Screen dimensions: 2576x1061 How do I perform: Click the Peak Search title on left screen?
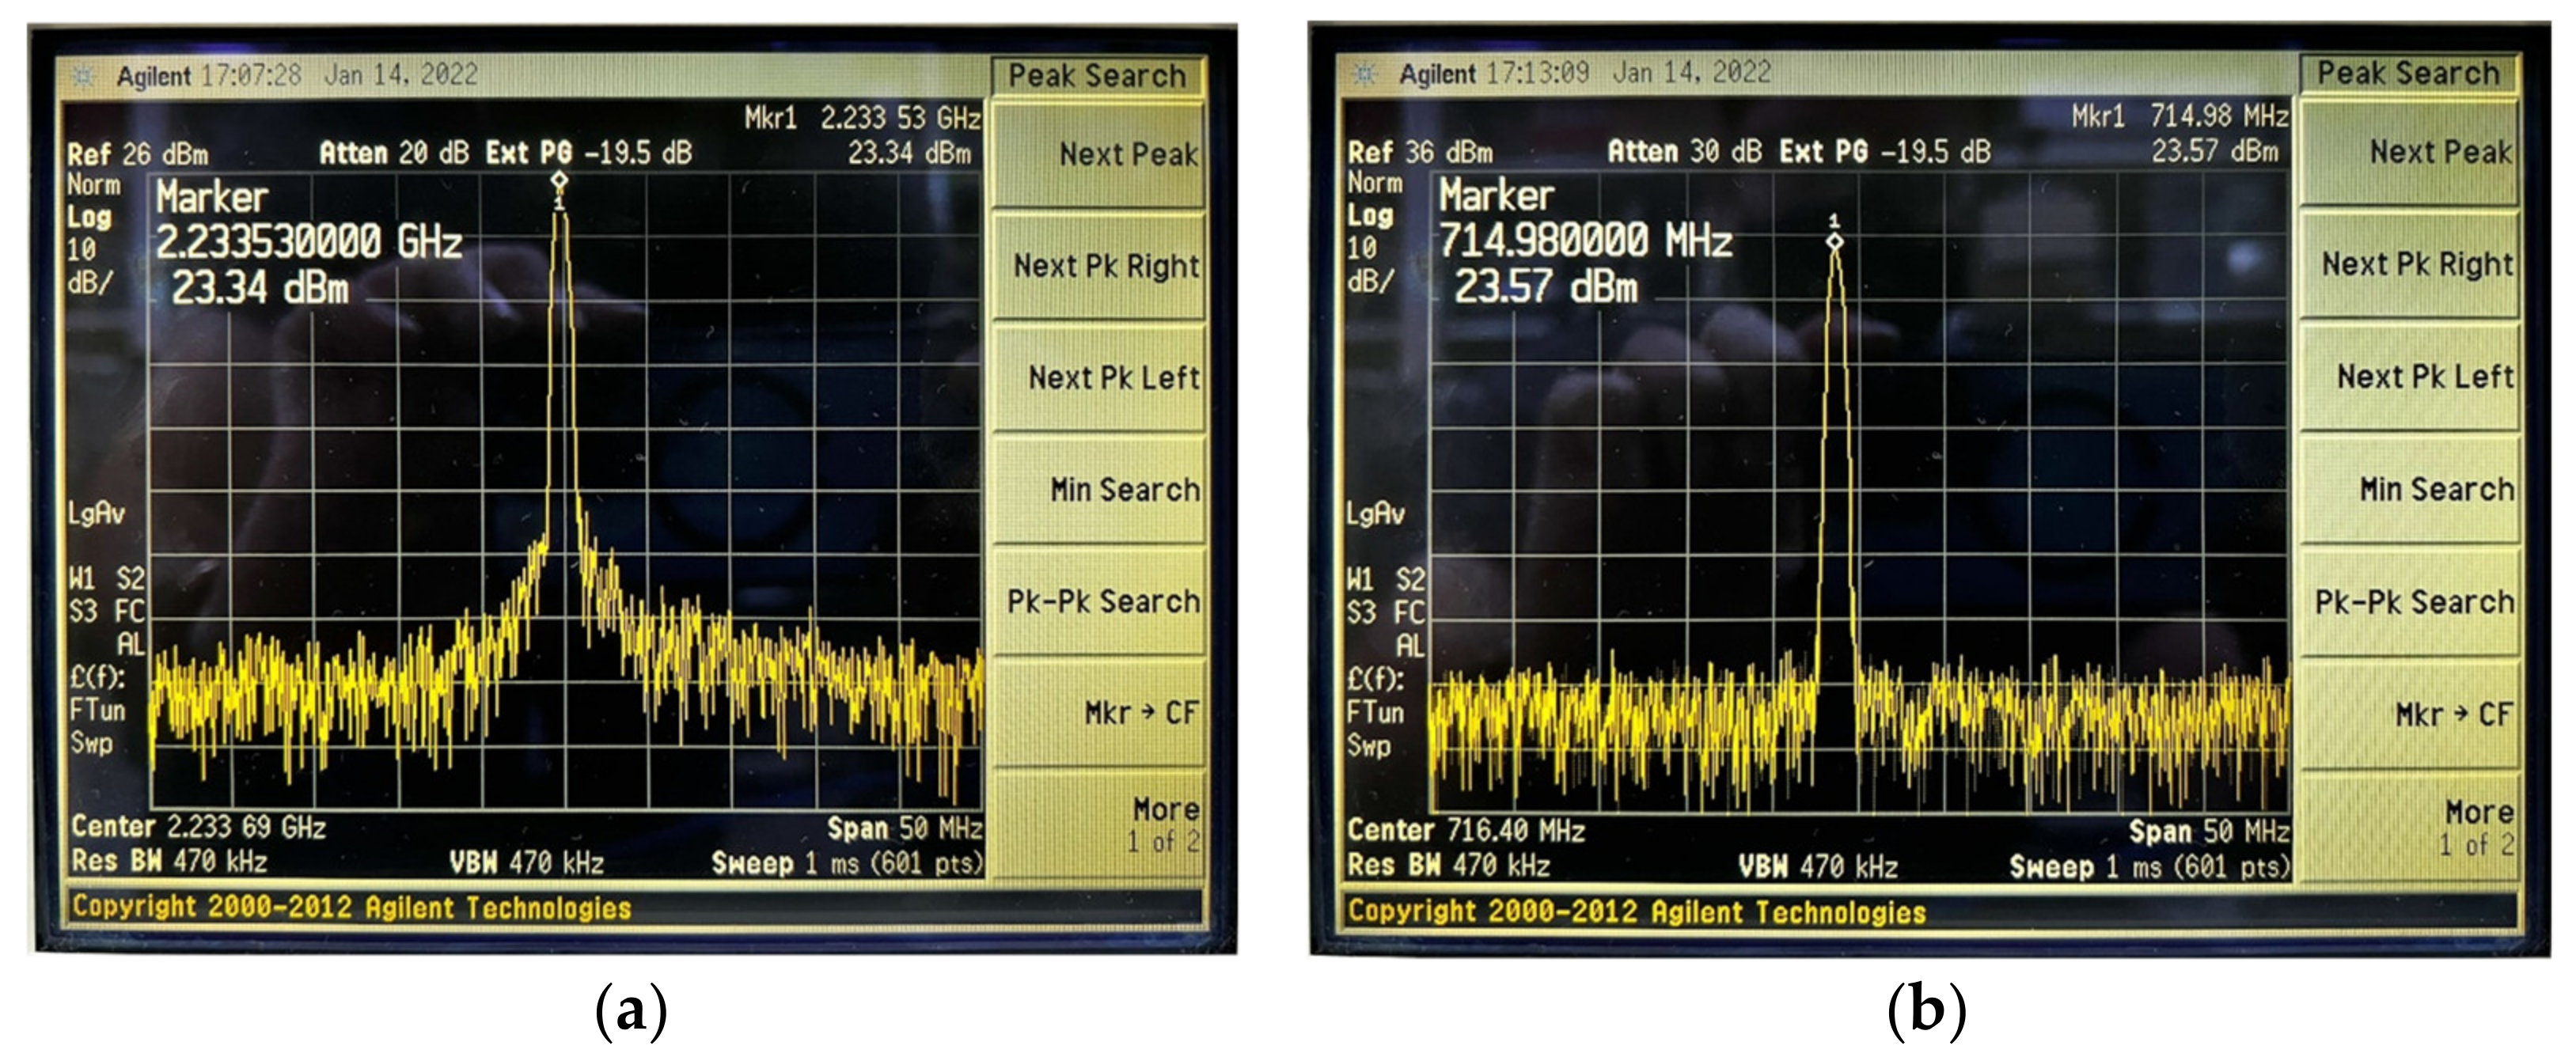(x=1096, y=76)
